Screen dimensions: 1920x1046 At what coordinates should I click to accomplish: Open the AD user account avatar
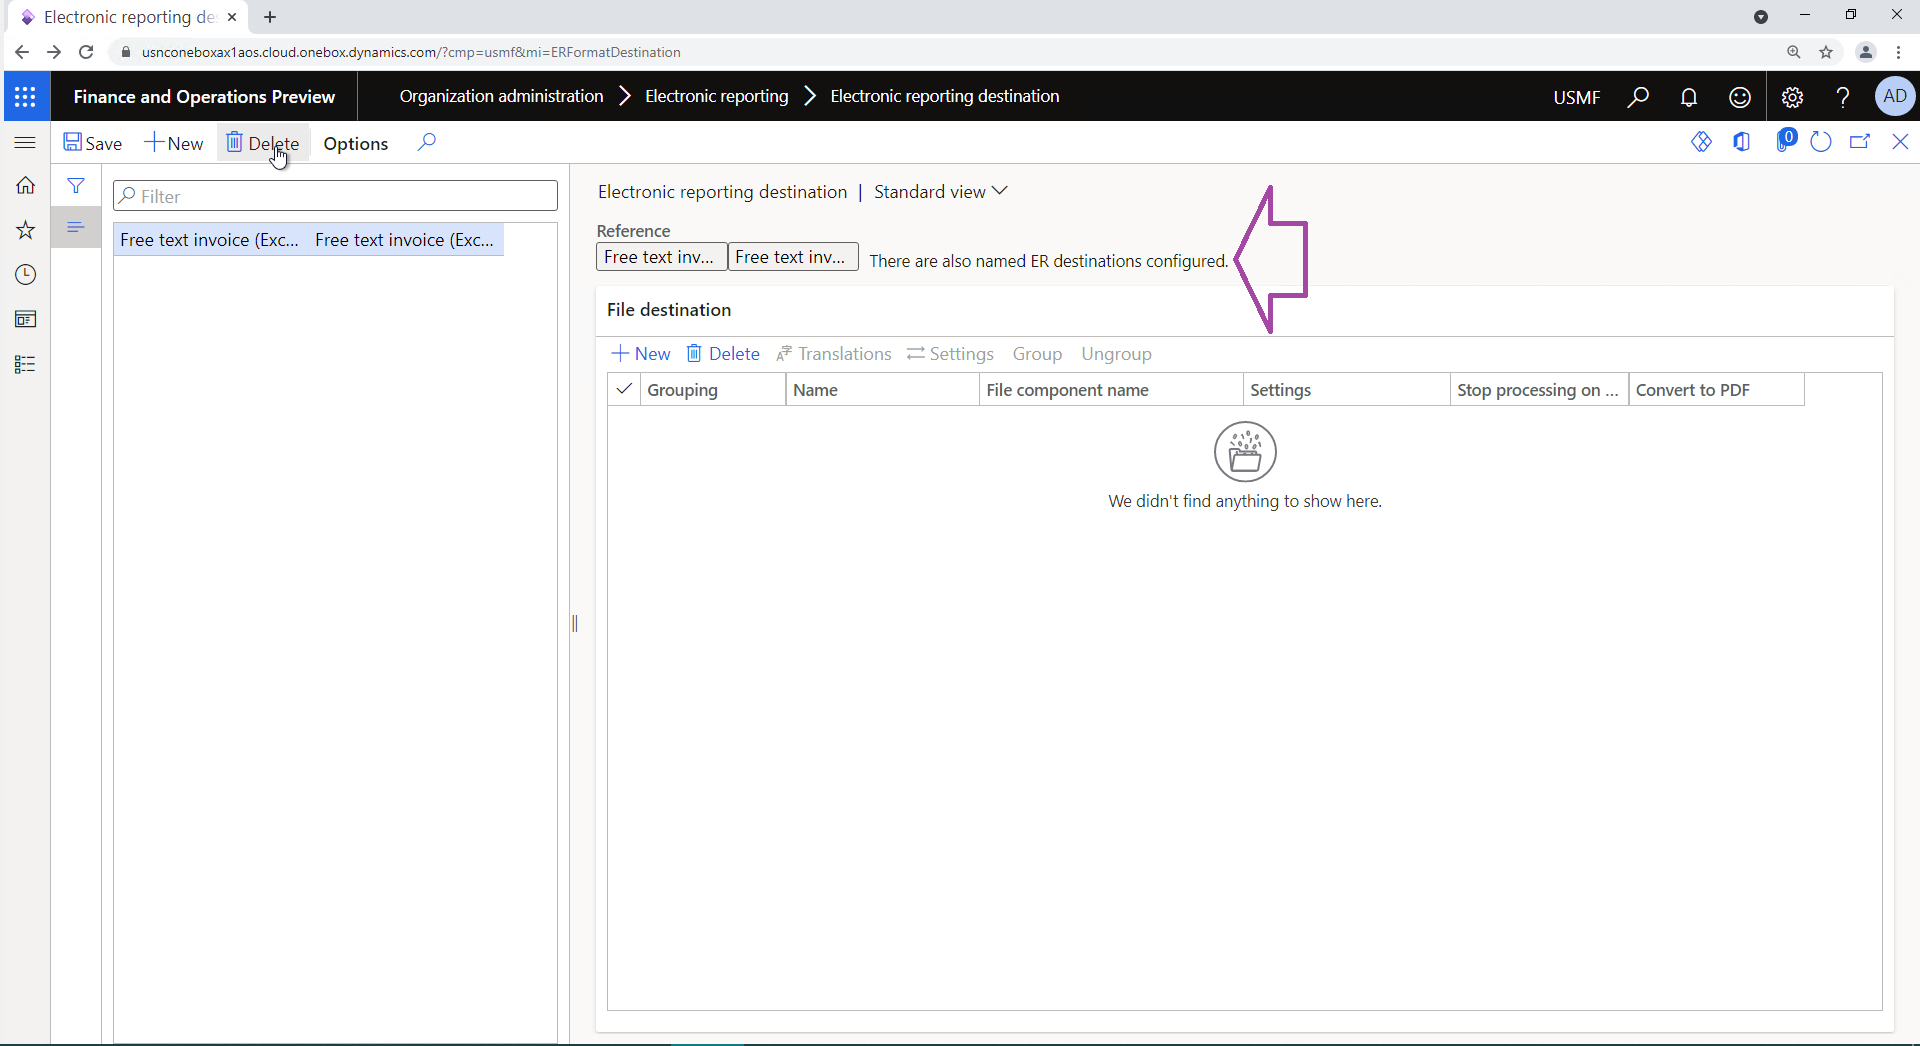(x=1894, y=96)
